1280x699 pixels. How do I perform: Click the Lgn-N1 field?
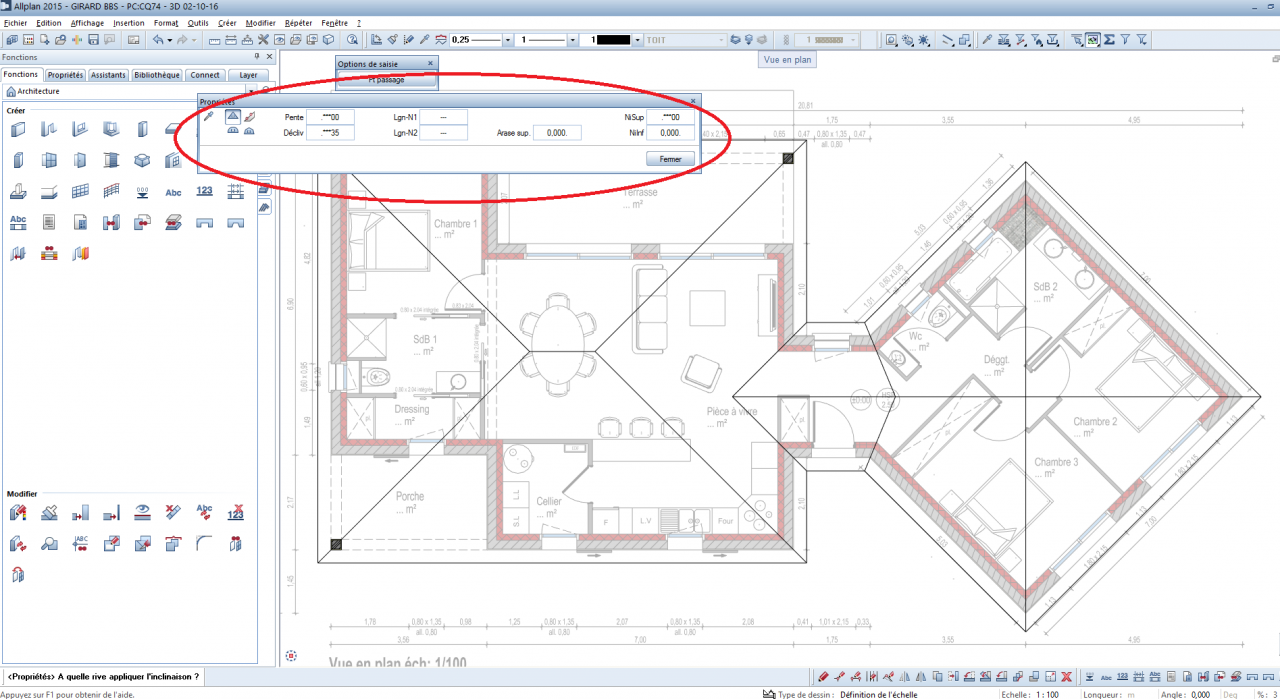point(443,117)
